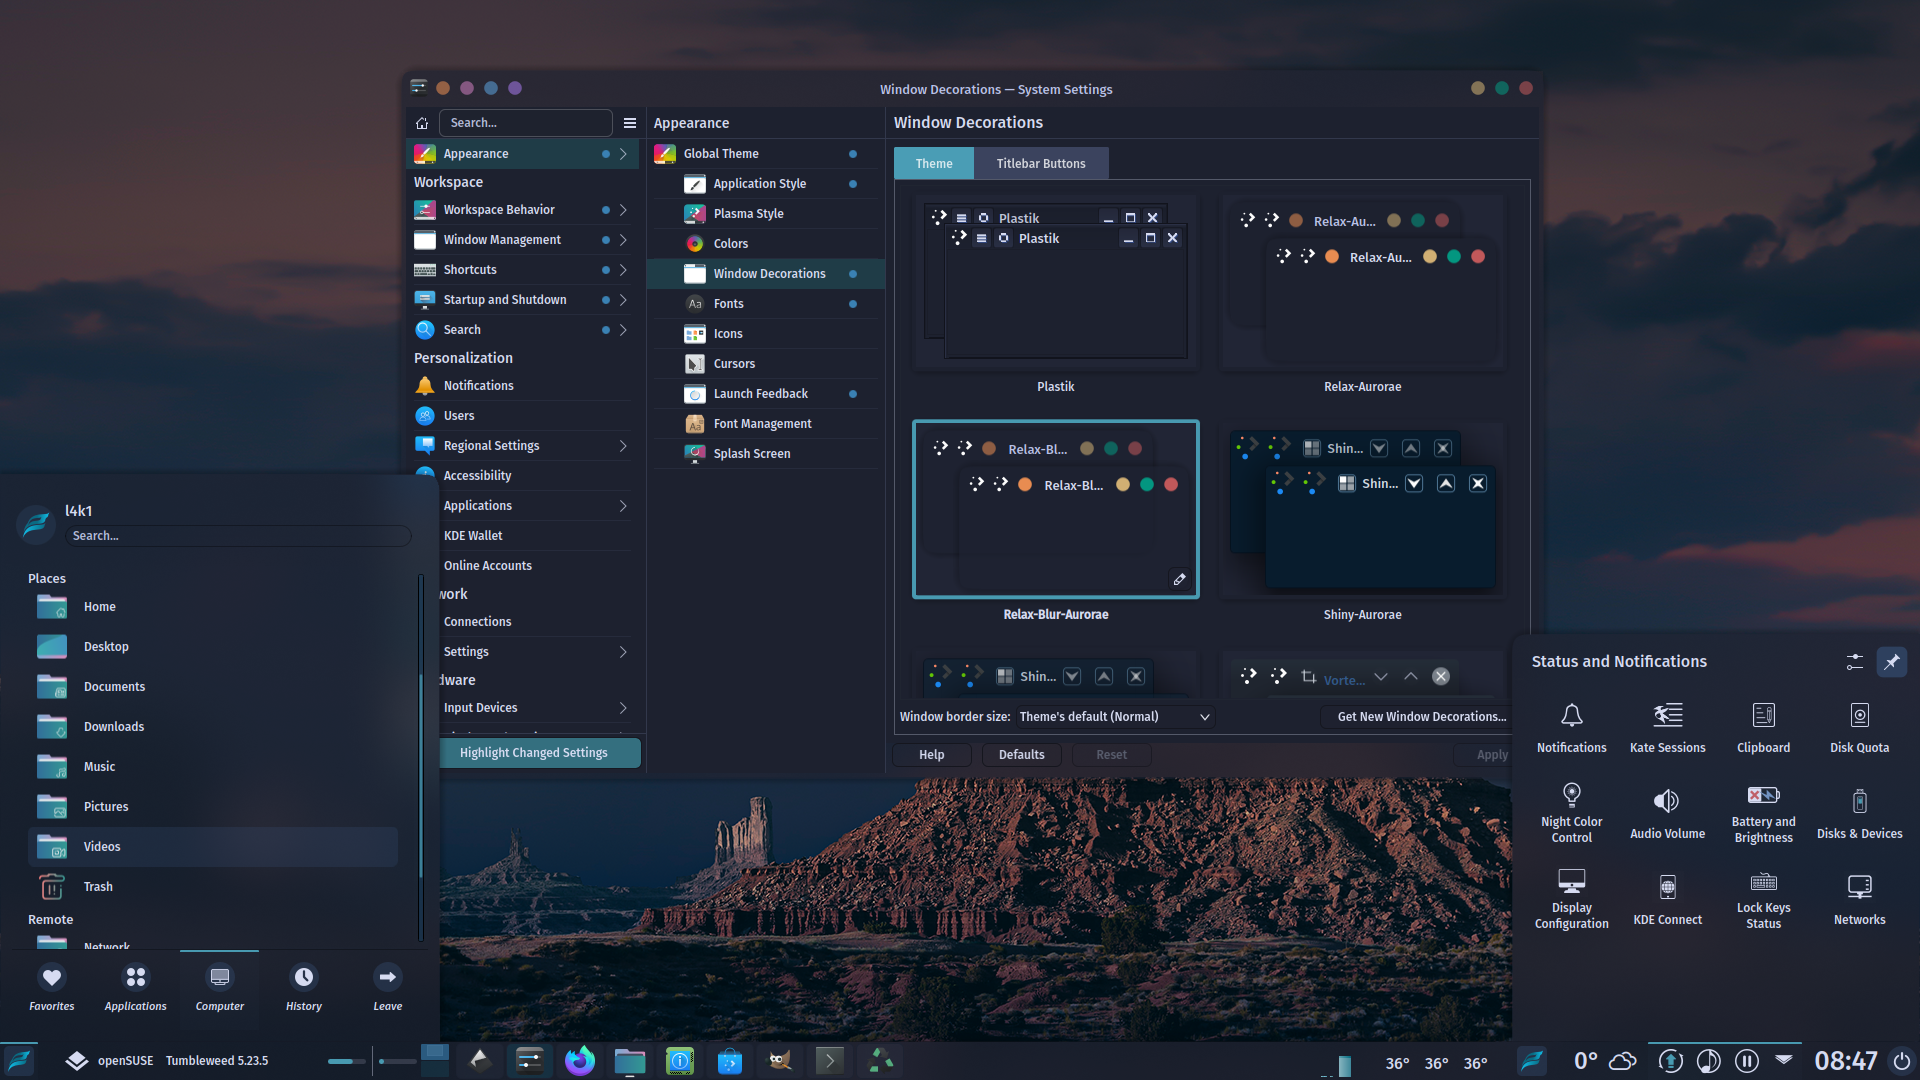The width and height of the screenshot is (1920, 1080).
Task: Open Cursors settings
Action: pyautogui.click(x=765, y=364)
